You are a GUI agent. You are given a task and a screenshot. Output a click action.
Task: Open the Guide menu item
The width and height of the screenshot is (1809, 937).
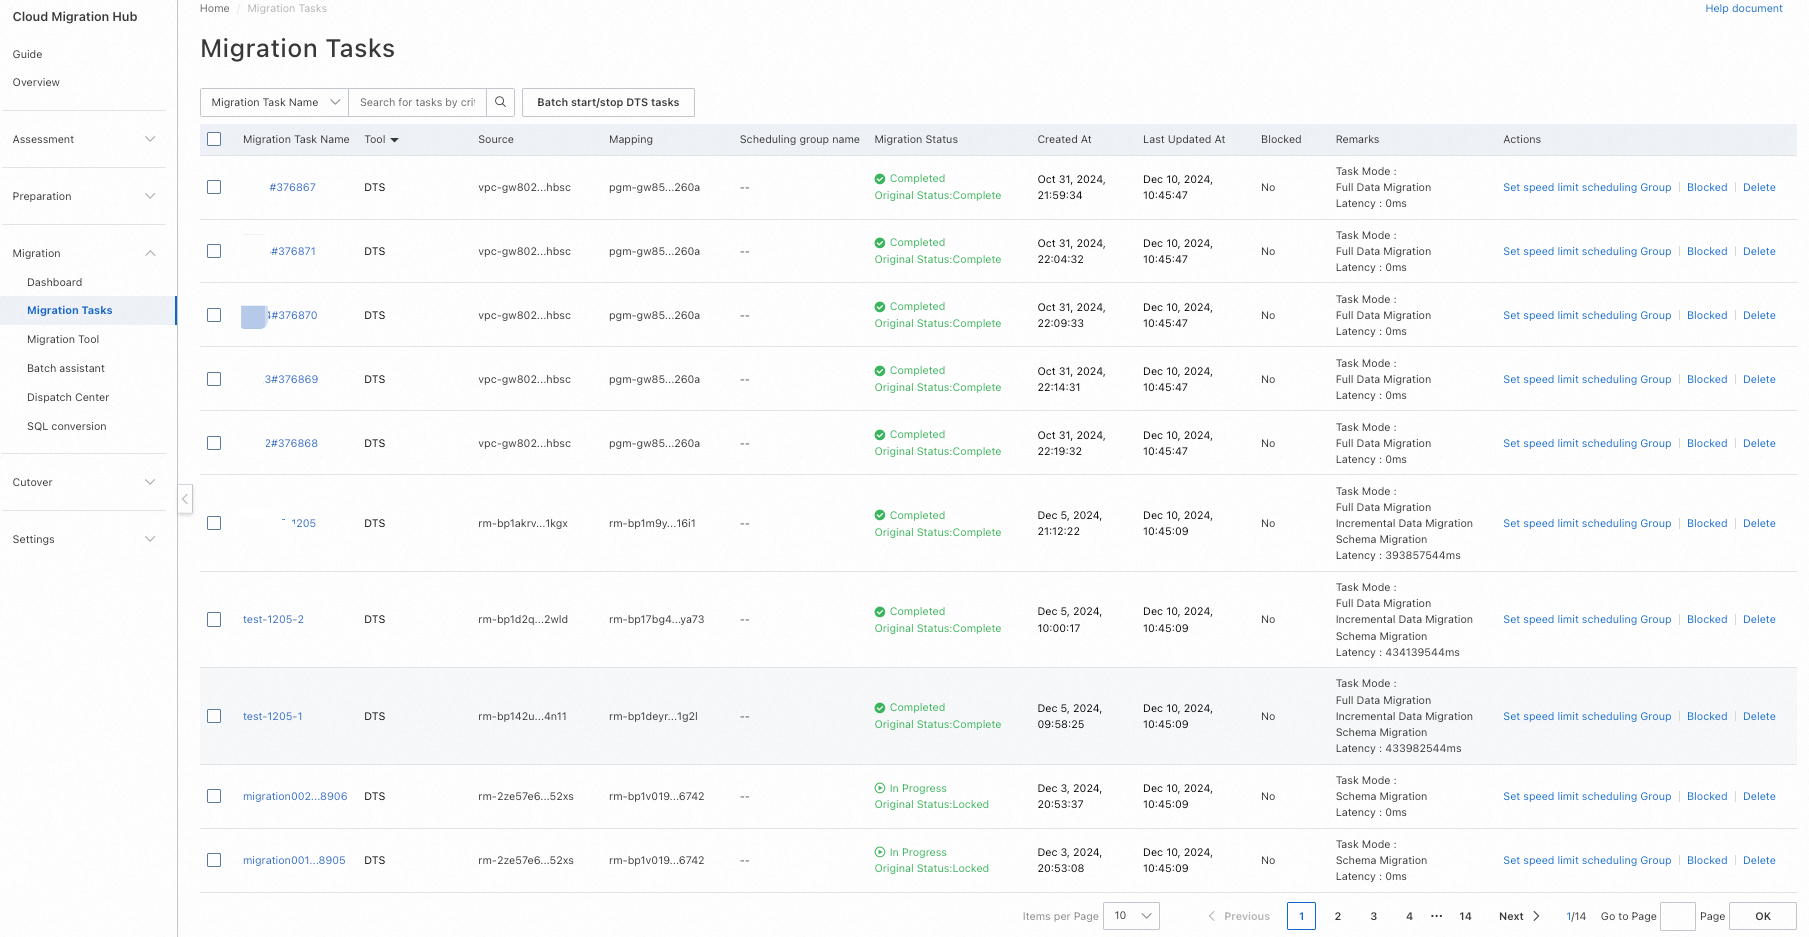[28, 54]
